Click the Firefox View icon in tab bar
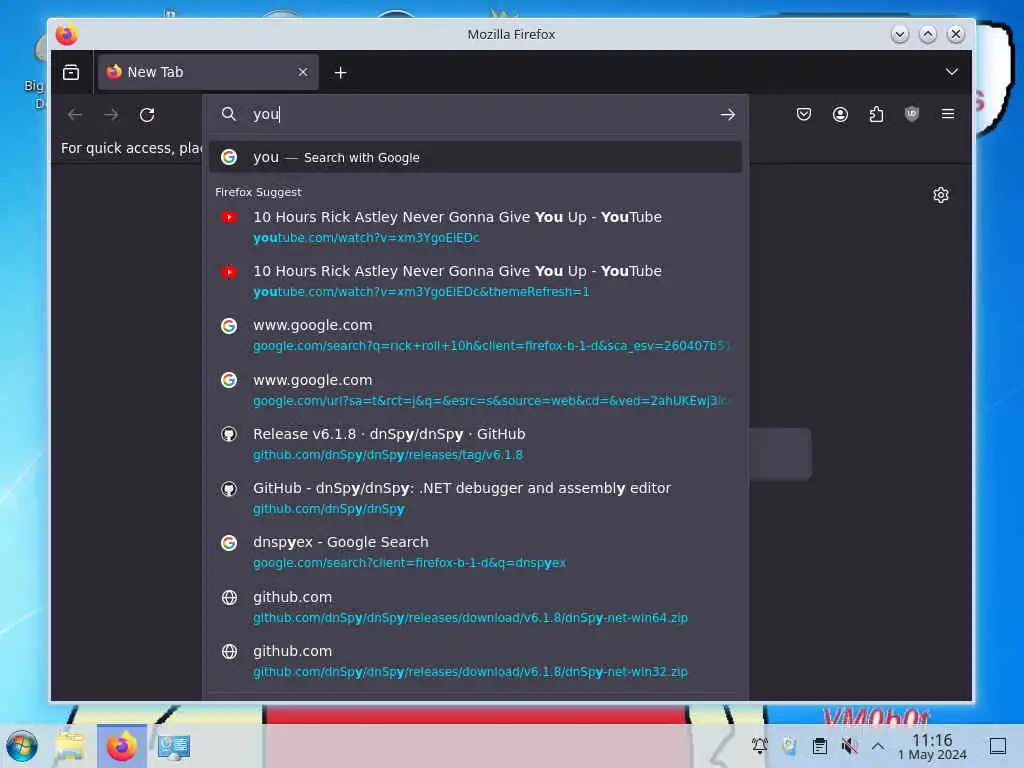 click(71, 72)
